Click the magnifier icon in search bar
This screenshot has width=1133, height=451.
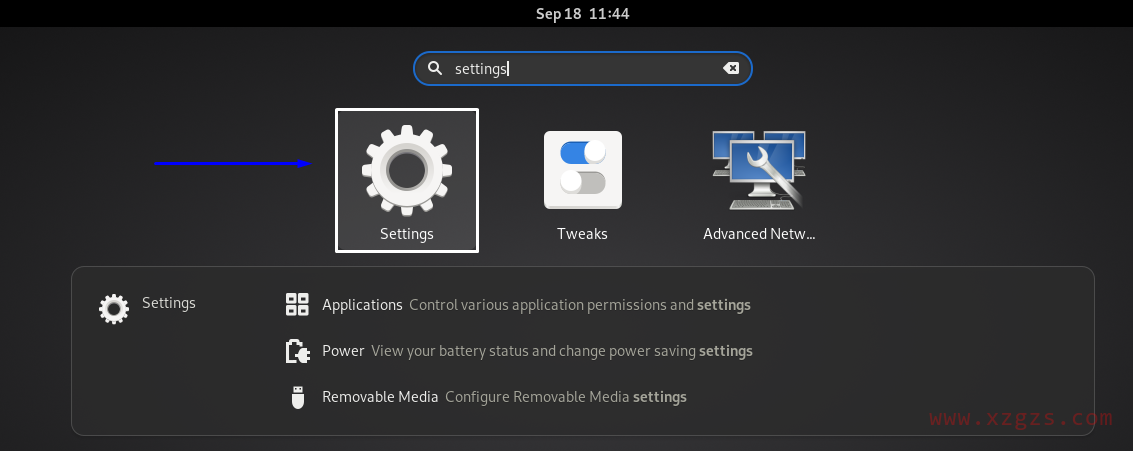(435, 69)
